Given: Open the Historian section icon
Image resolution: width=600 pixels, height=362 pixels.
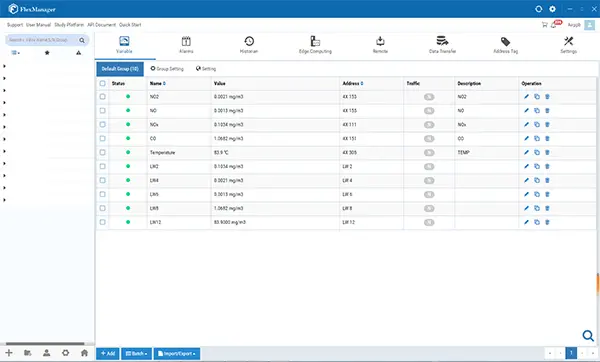Looking at the screenshot, I should [249, 41].
